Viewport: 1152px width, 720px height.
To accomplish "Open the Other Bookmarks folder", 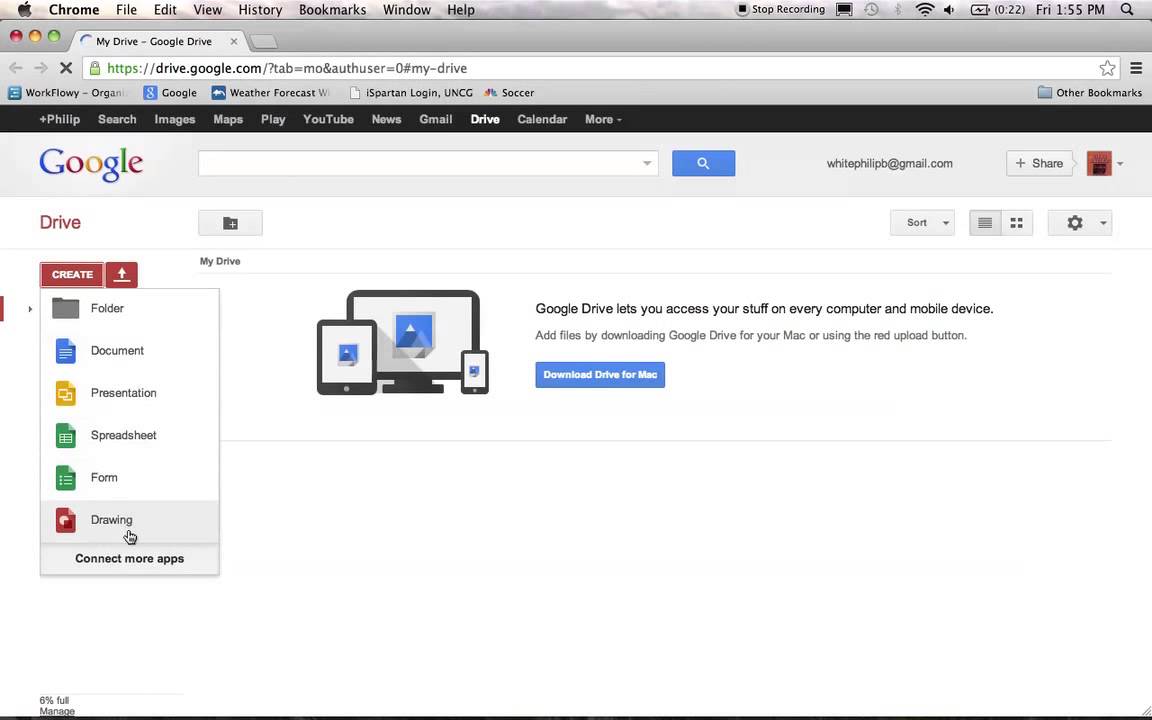I will click(1090, 93).
